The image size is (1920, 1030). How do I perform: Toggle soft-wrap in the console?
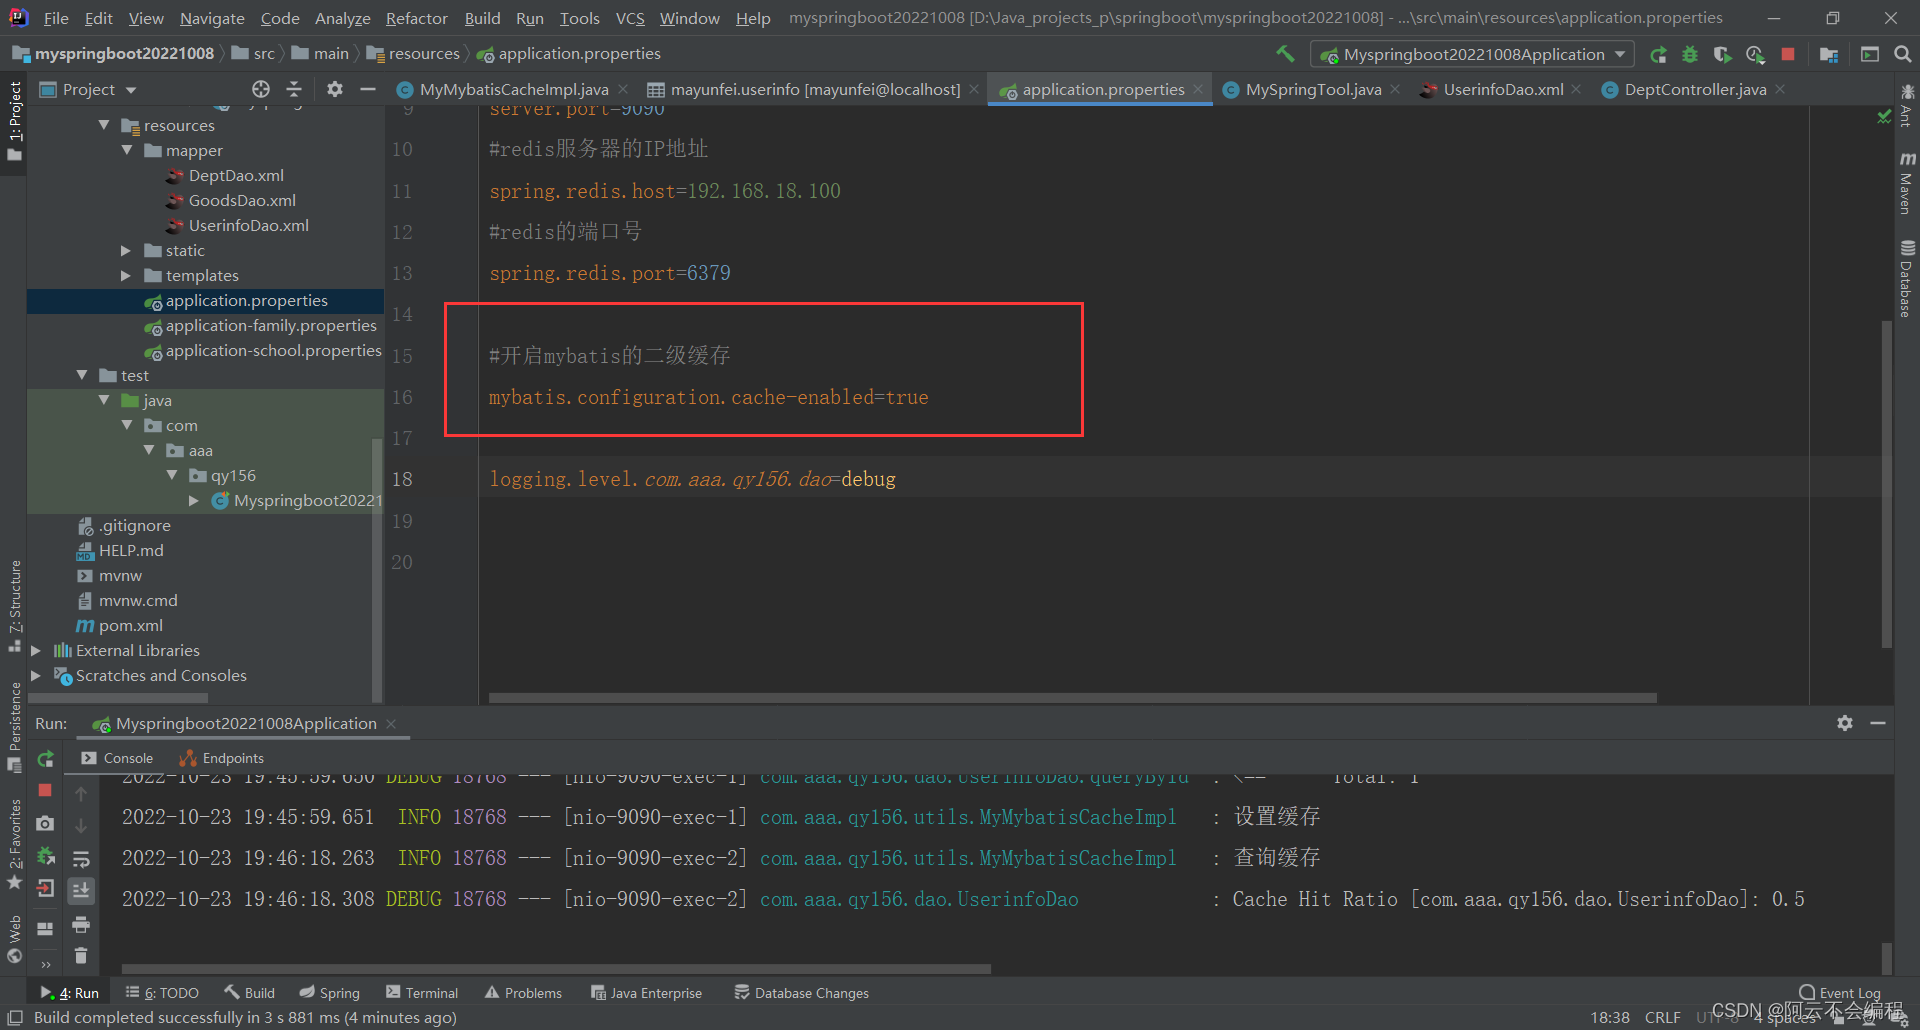click(x=81, y=859)
